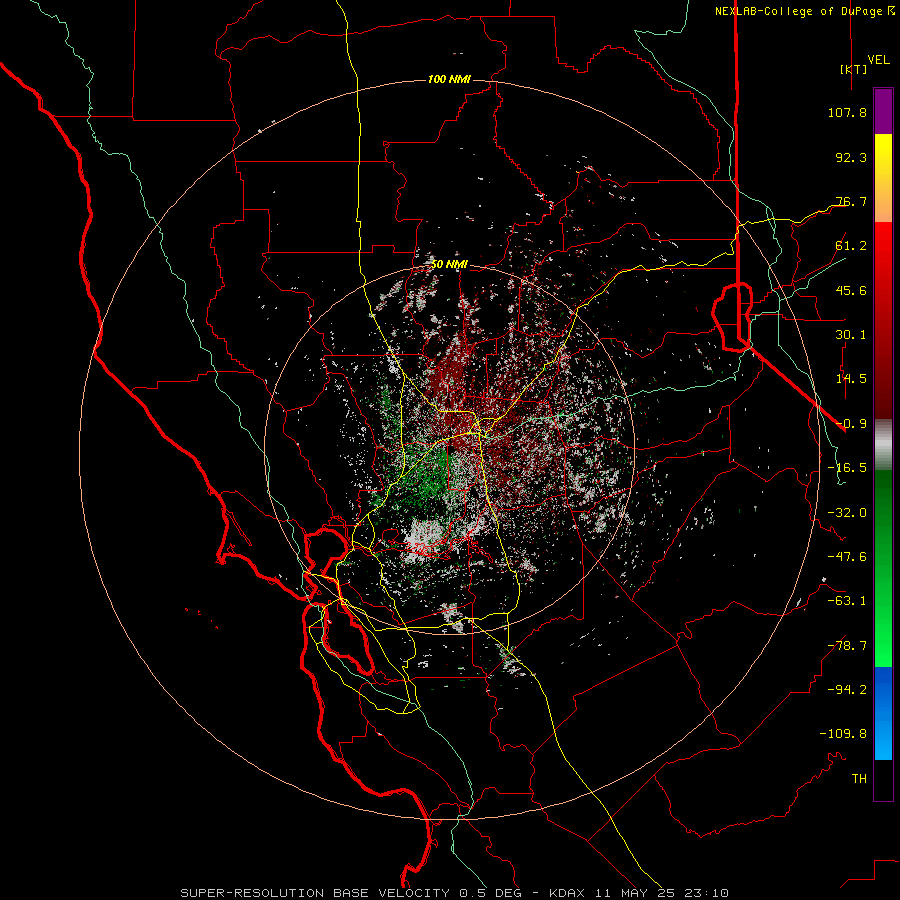Click the 45.6 velocity scale value

(851, 290)
